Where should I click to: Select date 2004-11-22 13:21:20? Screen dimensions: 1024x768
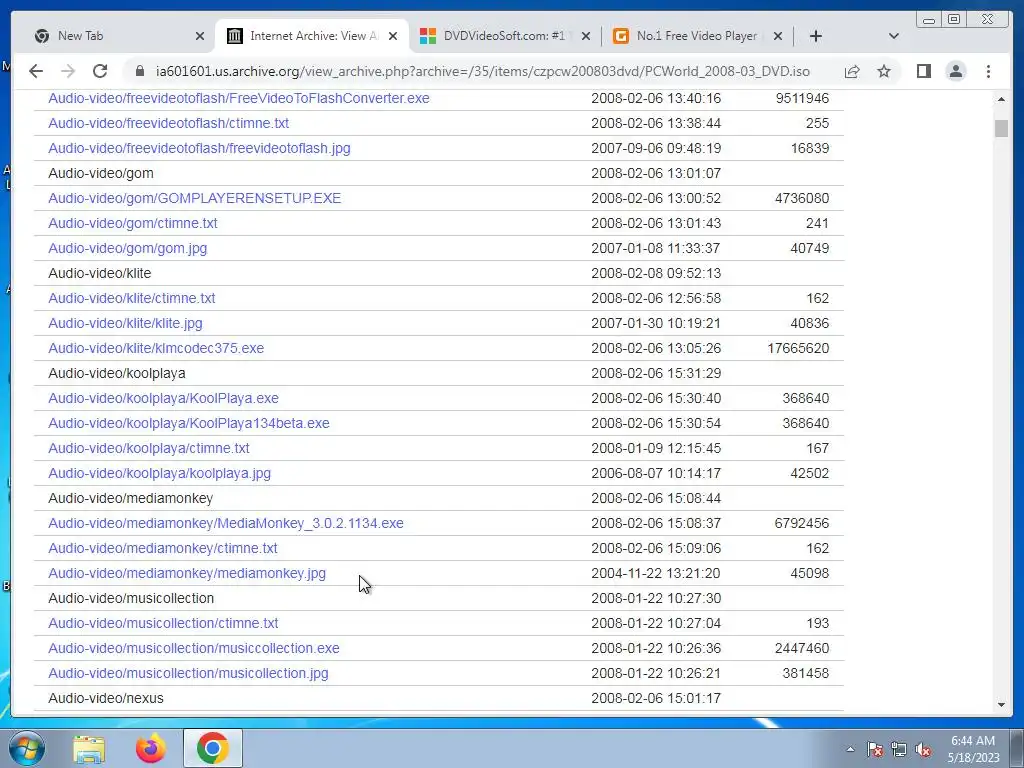point(656,573)
